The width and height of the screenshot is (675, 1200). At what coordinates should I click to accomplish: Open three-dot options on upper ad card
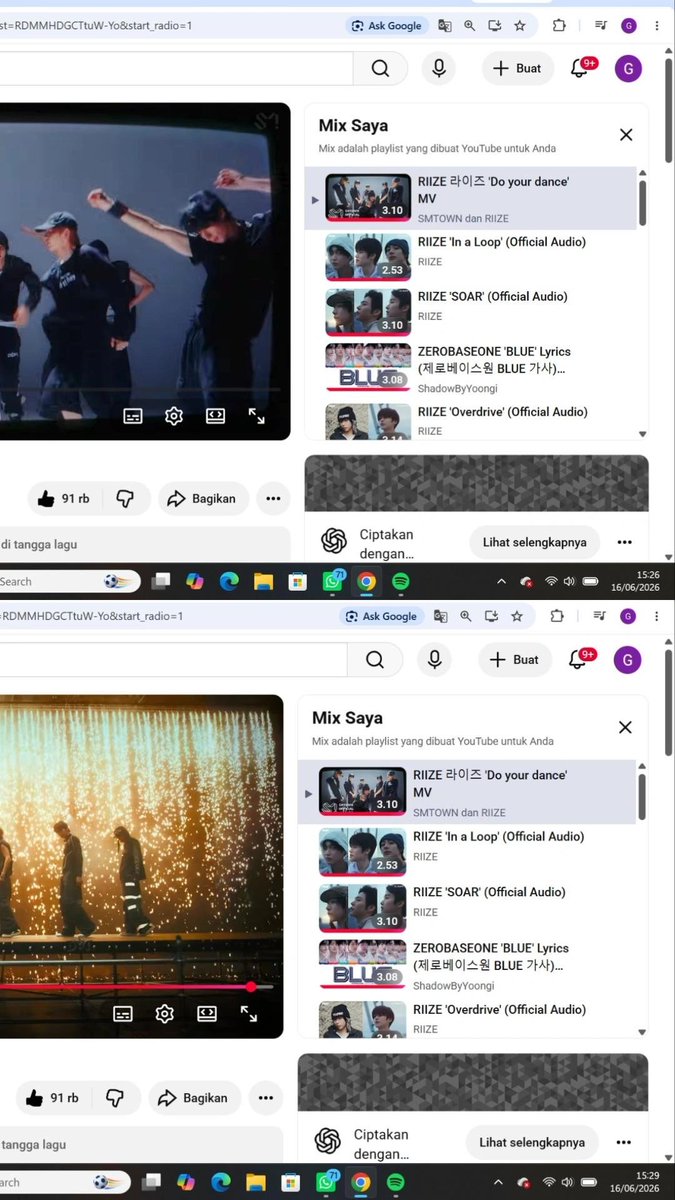pos(625,542)
